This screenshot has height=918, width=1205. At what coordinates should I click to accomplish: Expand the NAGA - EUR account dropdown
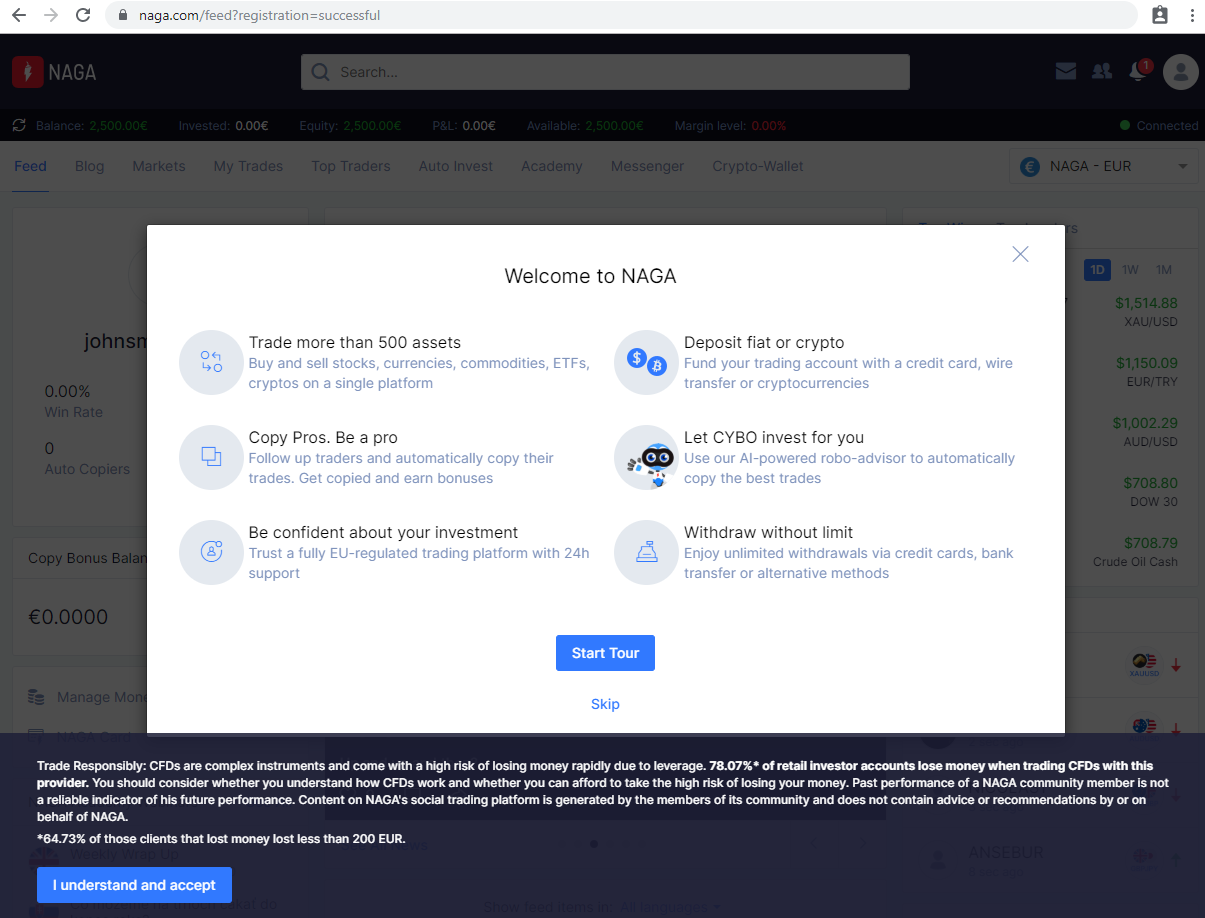click(x=1104, y=166)
